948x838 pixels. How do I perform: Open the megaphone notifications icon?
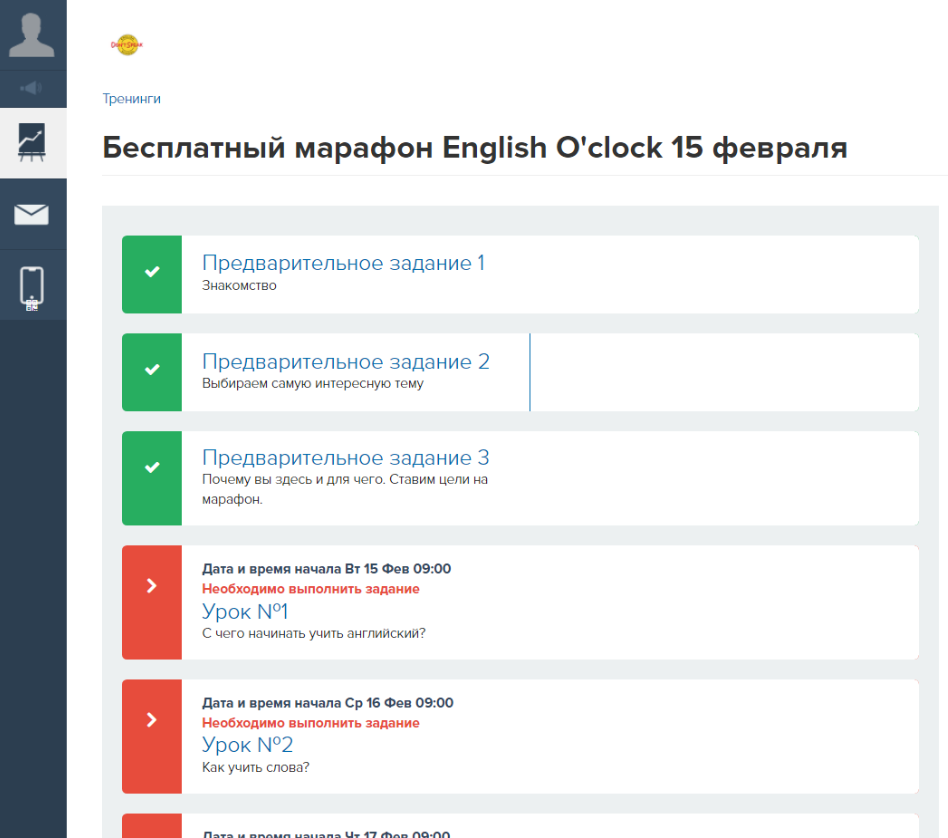pos(31,88)
